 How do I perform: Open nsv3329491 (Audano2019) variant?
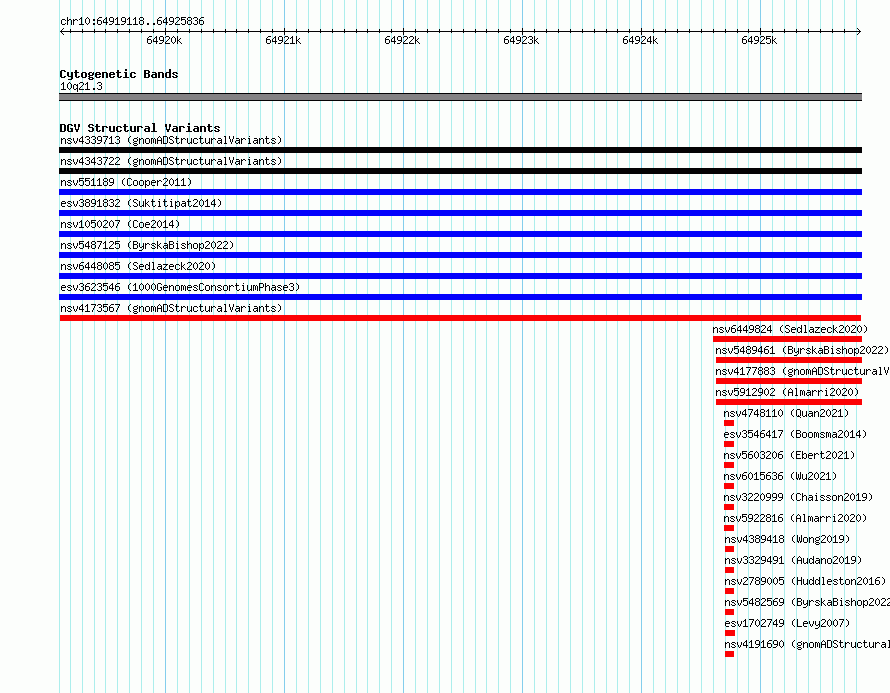coord(793,560)
